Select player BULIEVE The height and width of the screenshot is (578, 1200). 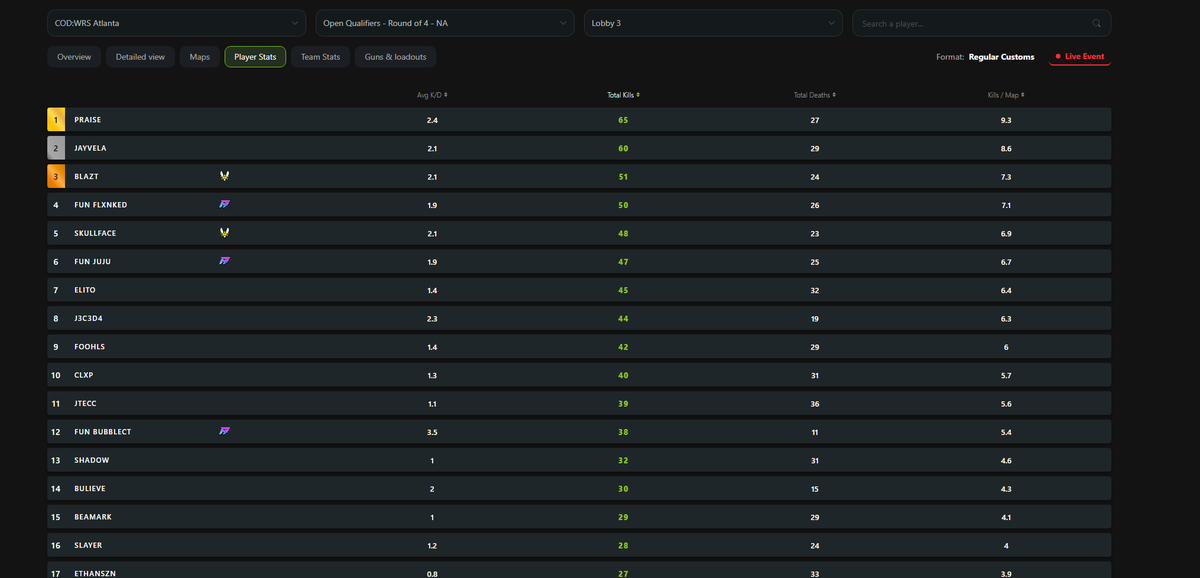coord(90,488)
